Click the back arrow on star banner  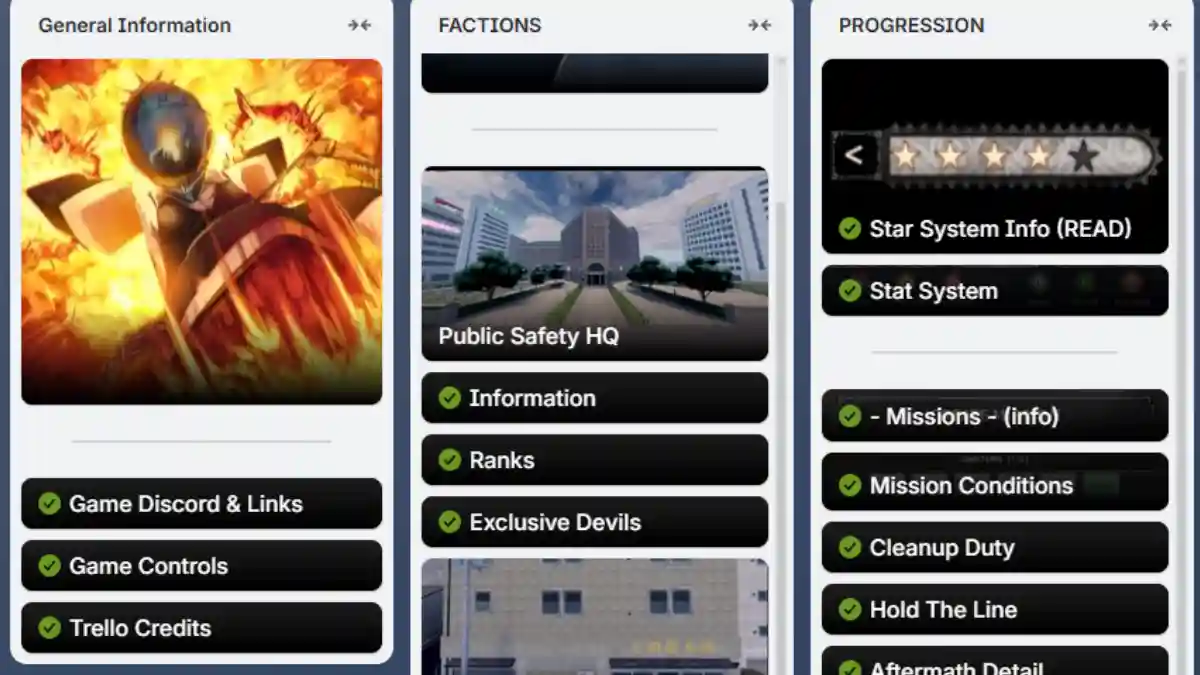(x=854, y=155)
